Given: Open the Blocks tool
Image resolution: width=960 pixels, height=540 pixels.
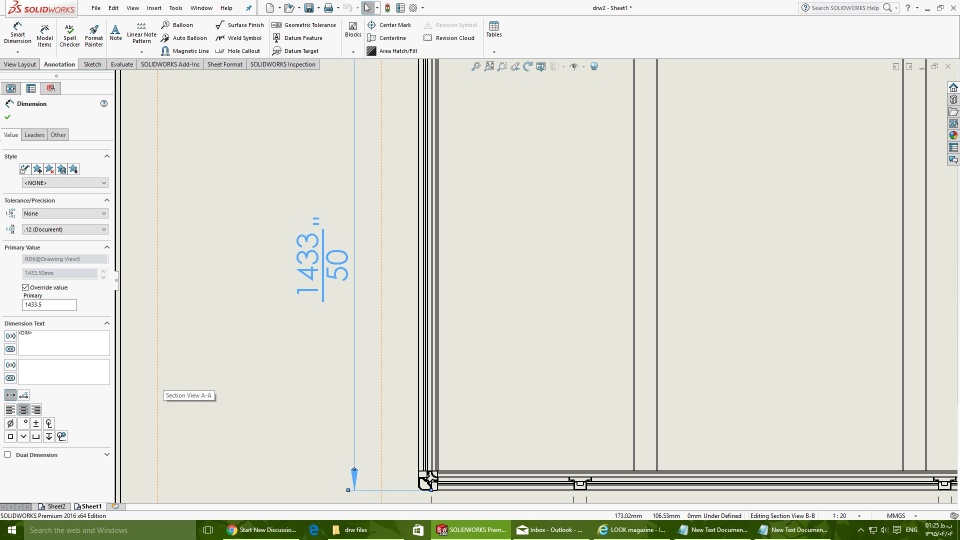Looking at the screenshot, I should [x=353, y=29].
